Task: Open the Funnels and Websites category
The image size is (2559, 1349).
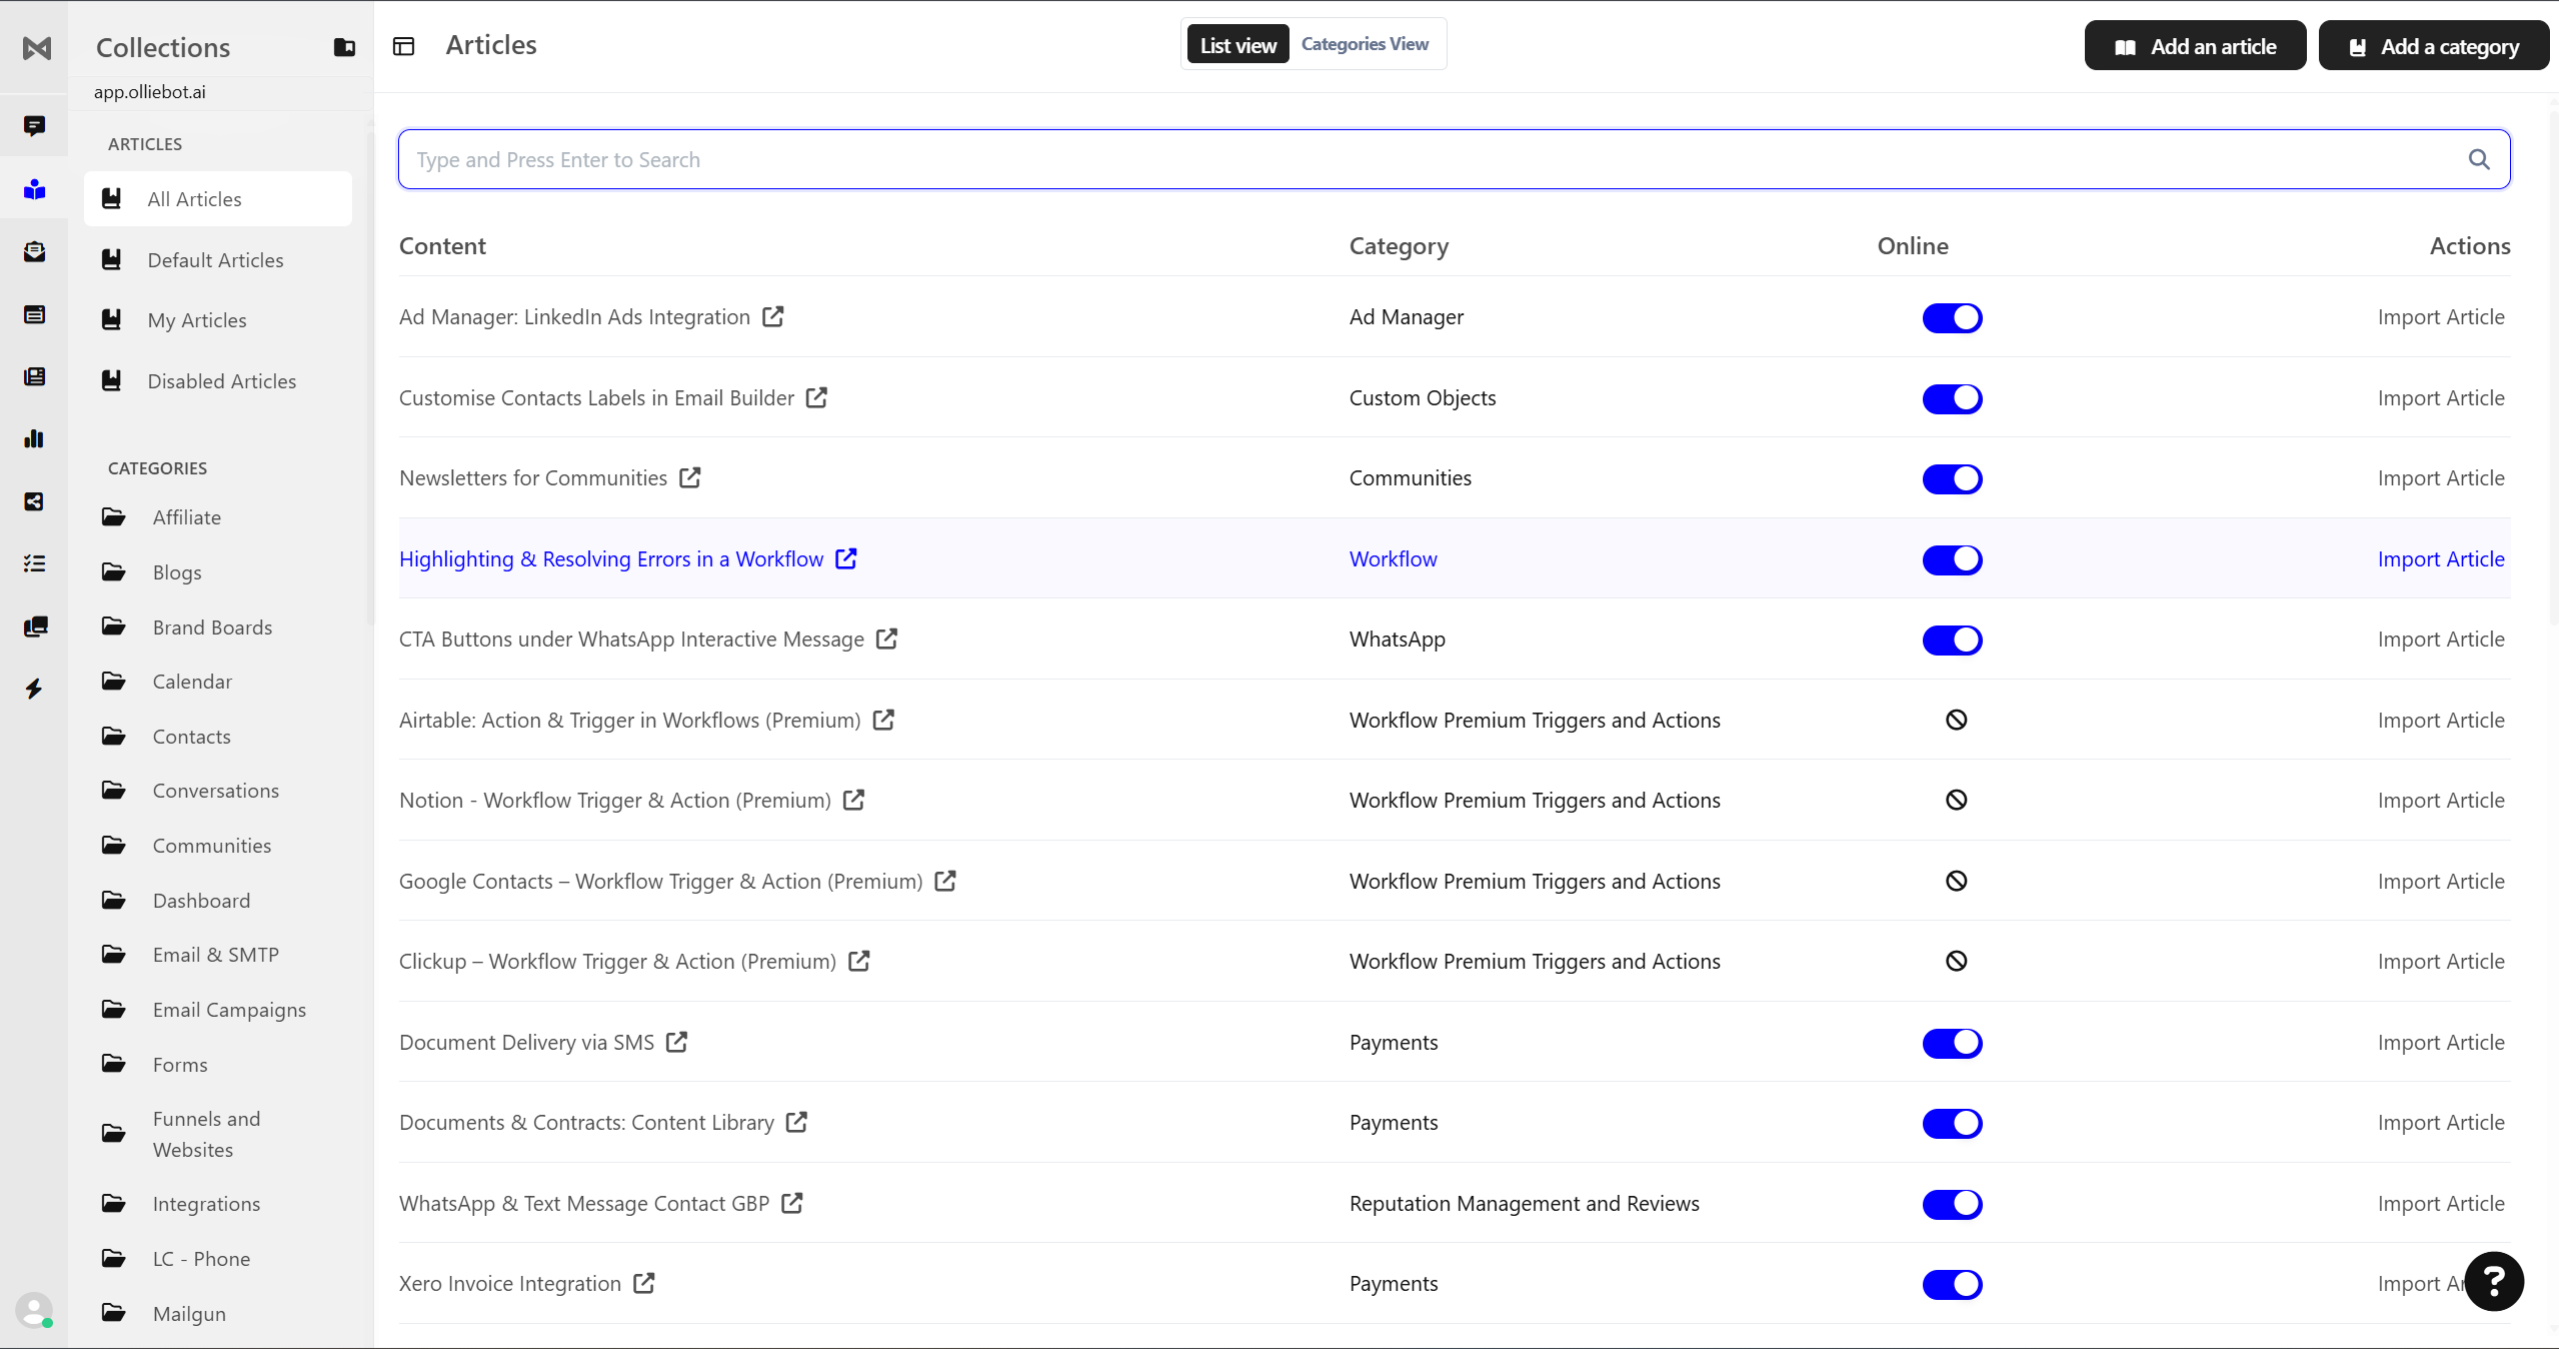Action: (x=206, y=1134)
